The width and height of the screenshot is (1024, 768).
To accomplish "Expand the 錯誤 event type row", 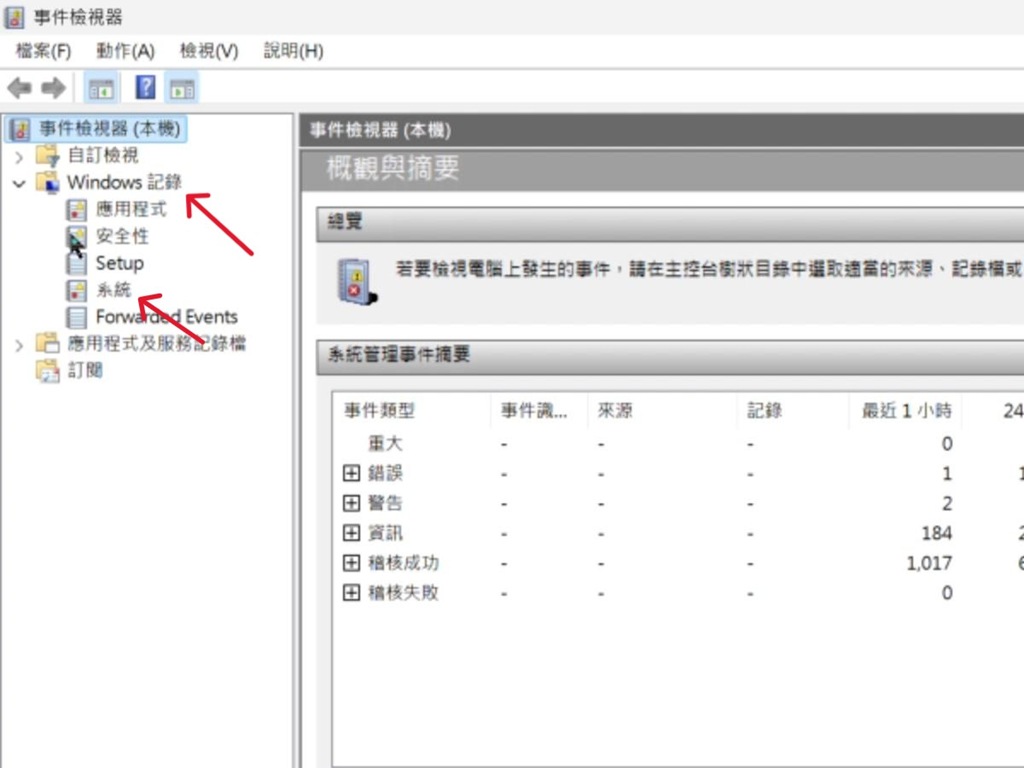I will pyautogui.click(x=351, y=473).
